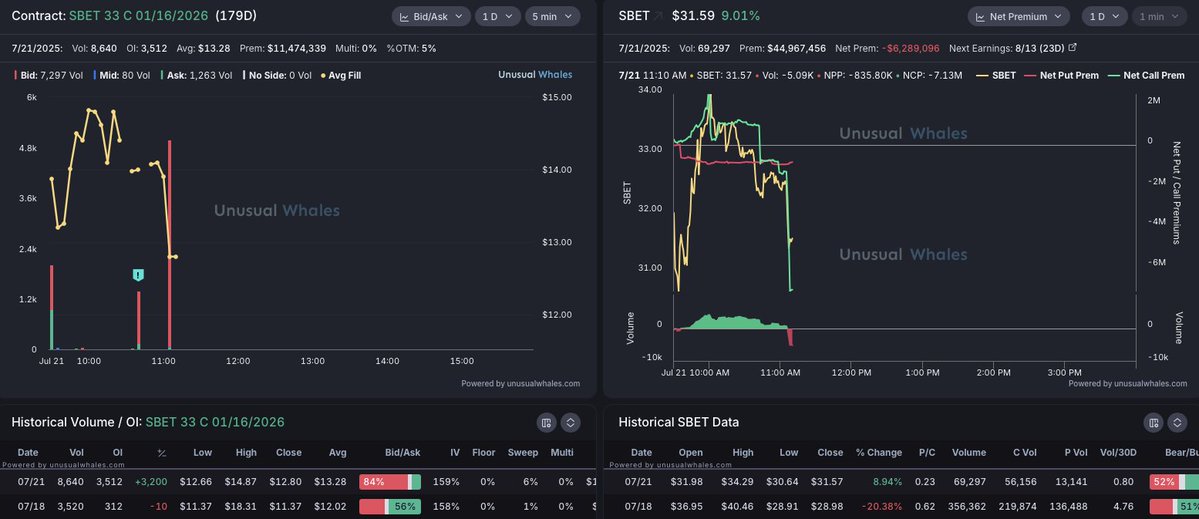Select the 219,874 call volume cell
This screenshot has height=519, width=1199.
[x=1020, y=506]
